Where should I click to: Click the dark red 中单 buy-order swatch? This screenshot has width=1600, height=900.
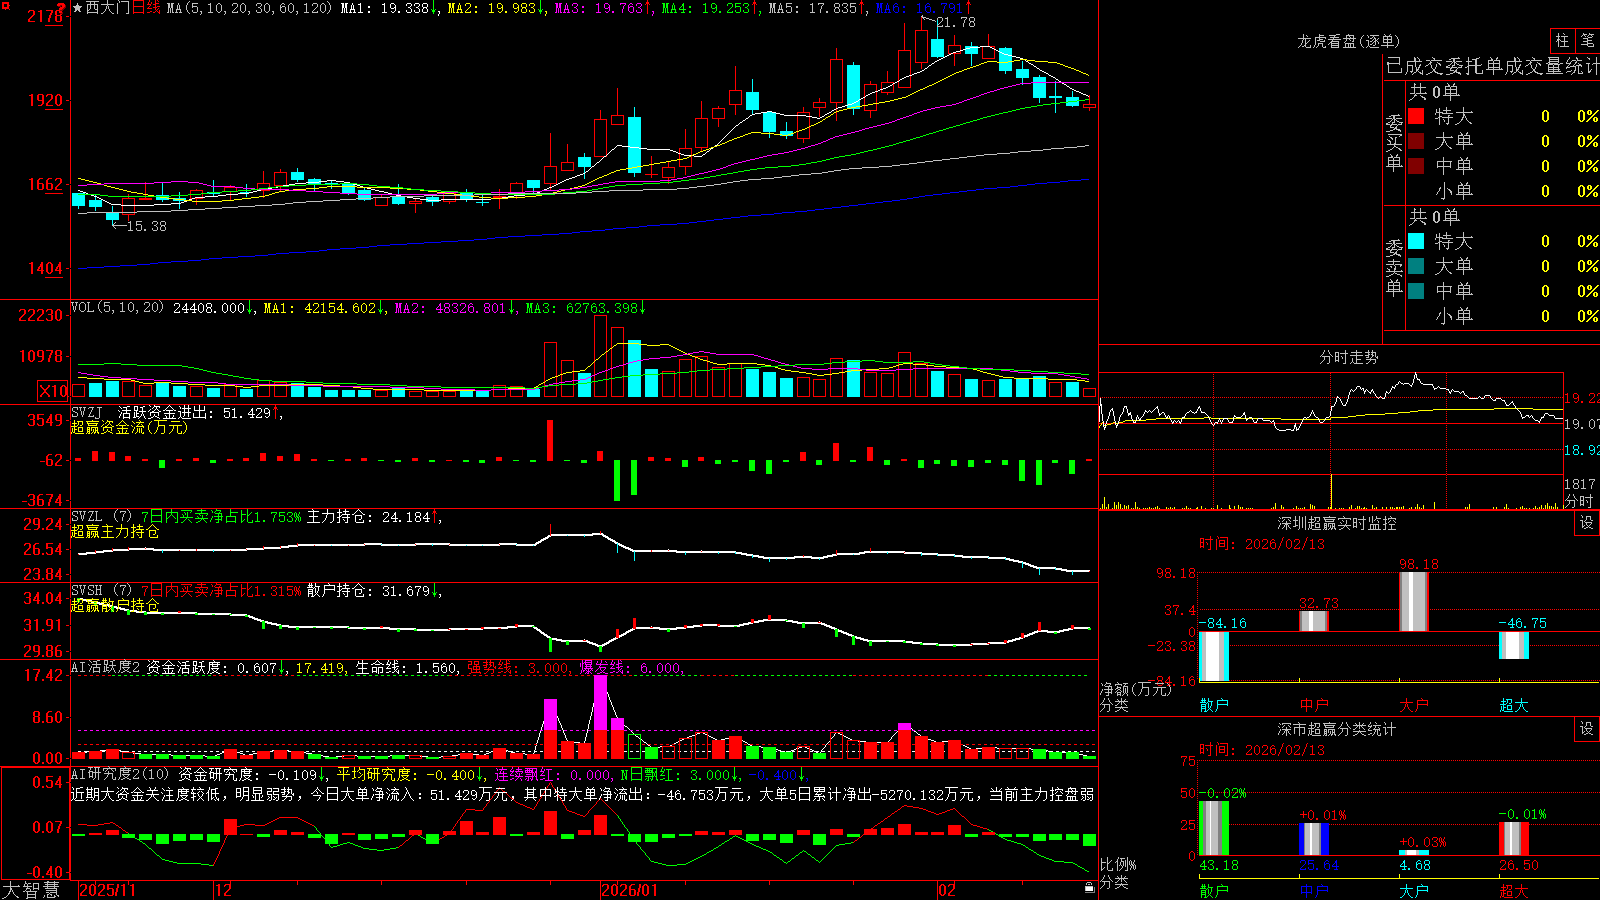(x=1416, y=166)
